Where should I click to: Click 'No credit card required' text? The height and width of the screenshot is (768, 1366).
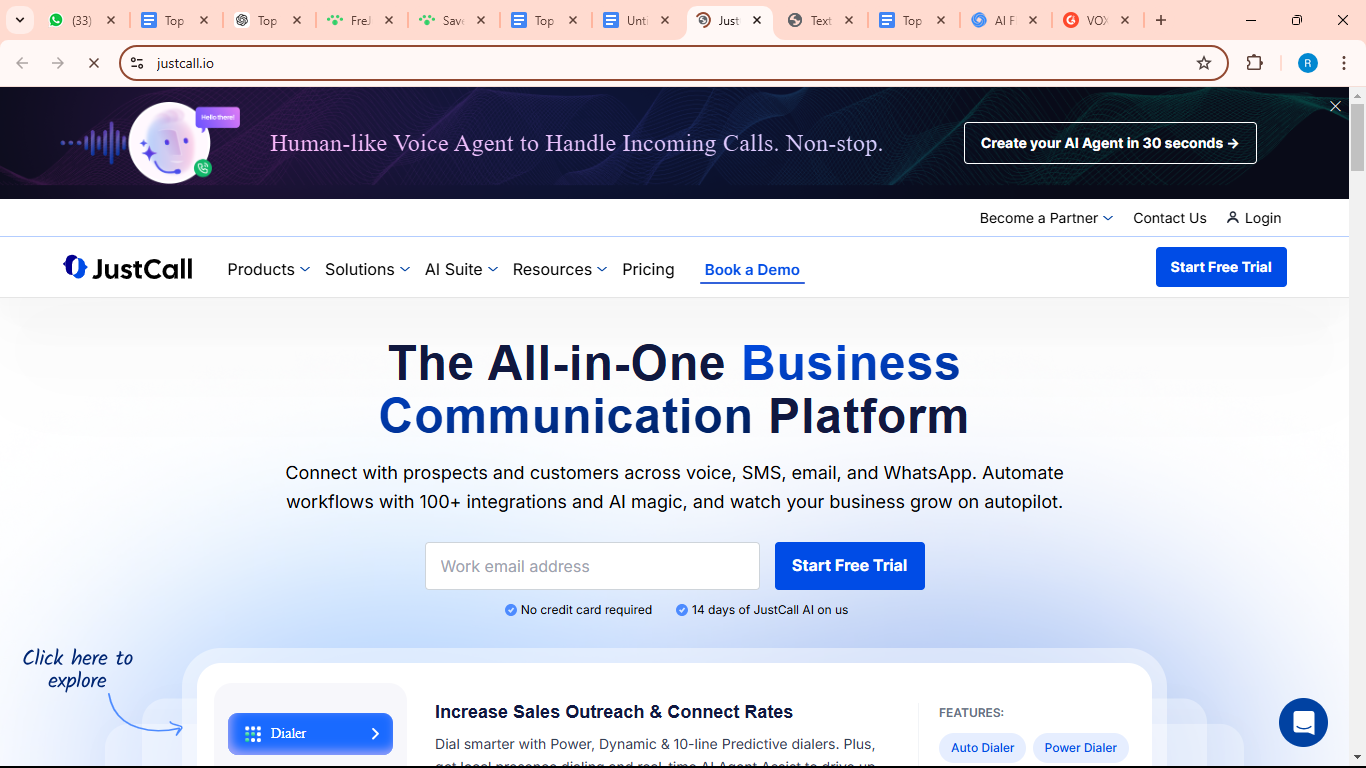coord(586,610)
